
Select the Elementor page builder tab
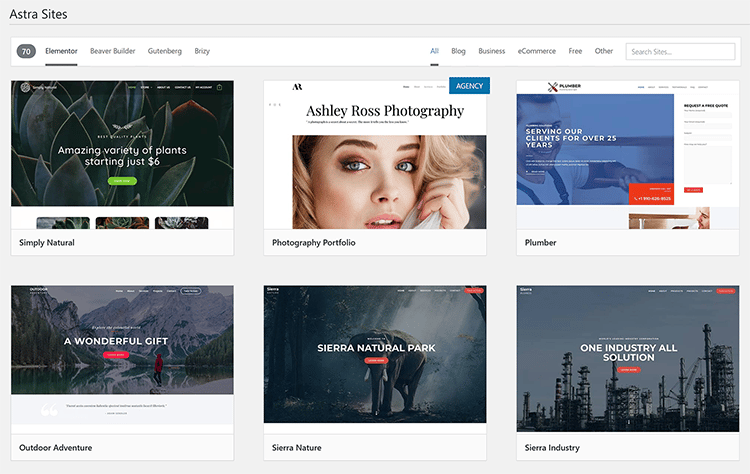(x=61, y=51)
